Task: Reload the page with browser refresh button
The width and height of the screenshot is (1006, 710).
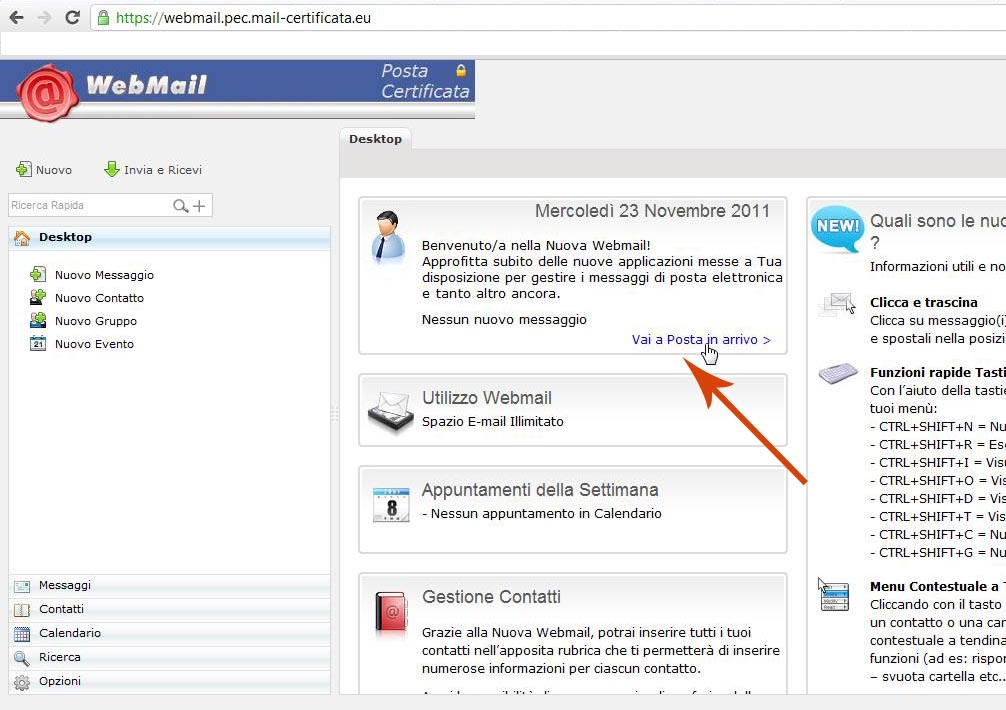Action: [72, 18]
